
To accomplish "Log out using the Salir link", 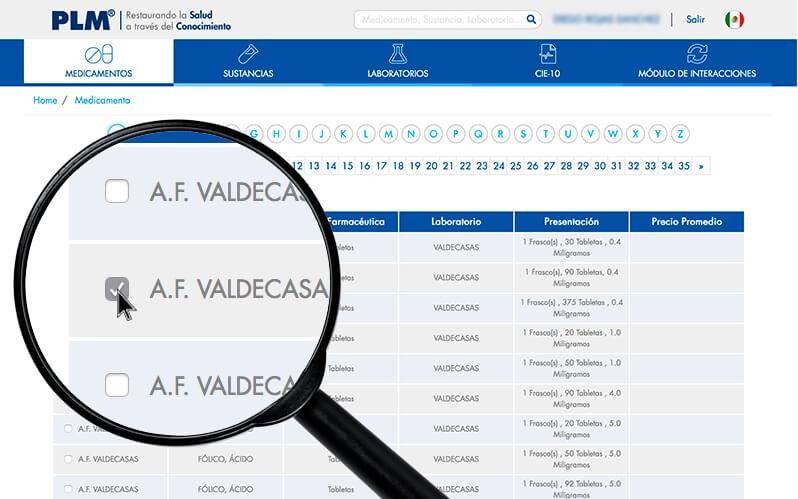I will click(695, 20).
